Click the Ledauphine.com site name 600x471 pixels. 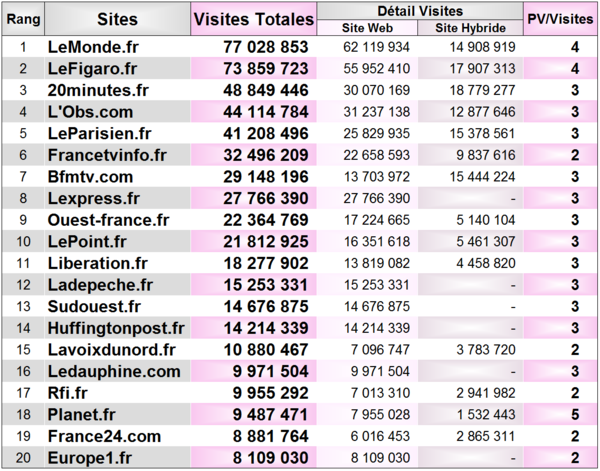tap(114, 372)
